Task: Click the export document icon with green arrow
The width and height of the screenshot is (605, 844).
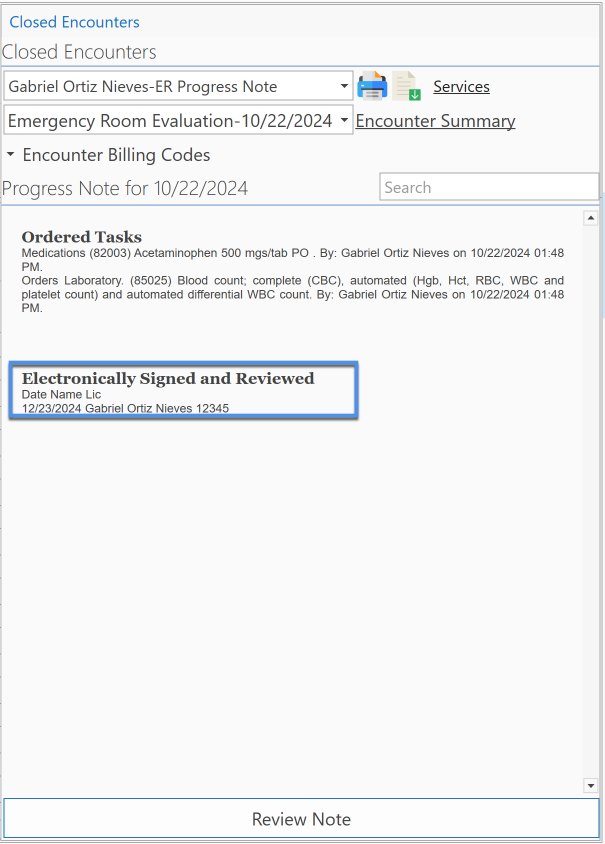Action: click(406, 86)
